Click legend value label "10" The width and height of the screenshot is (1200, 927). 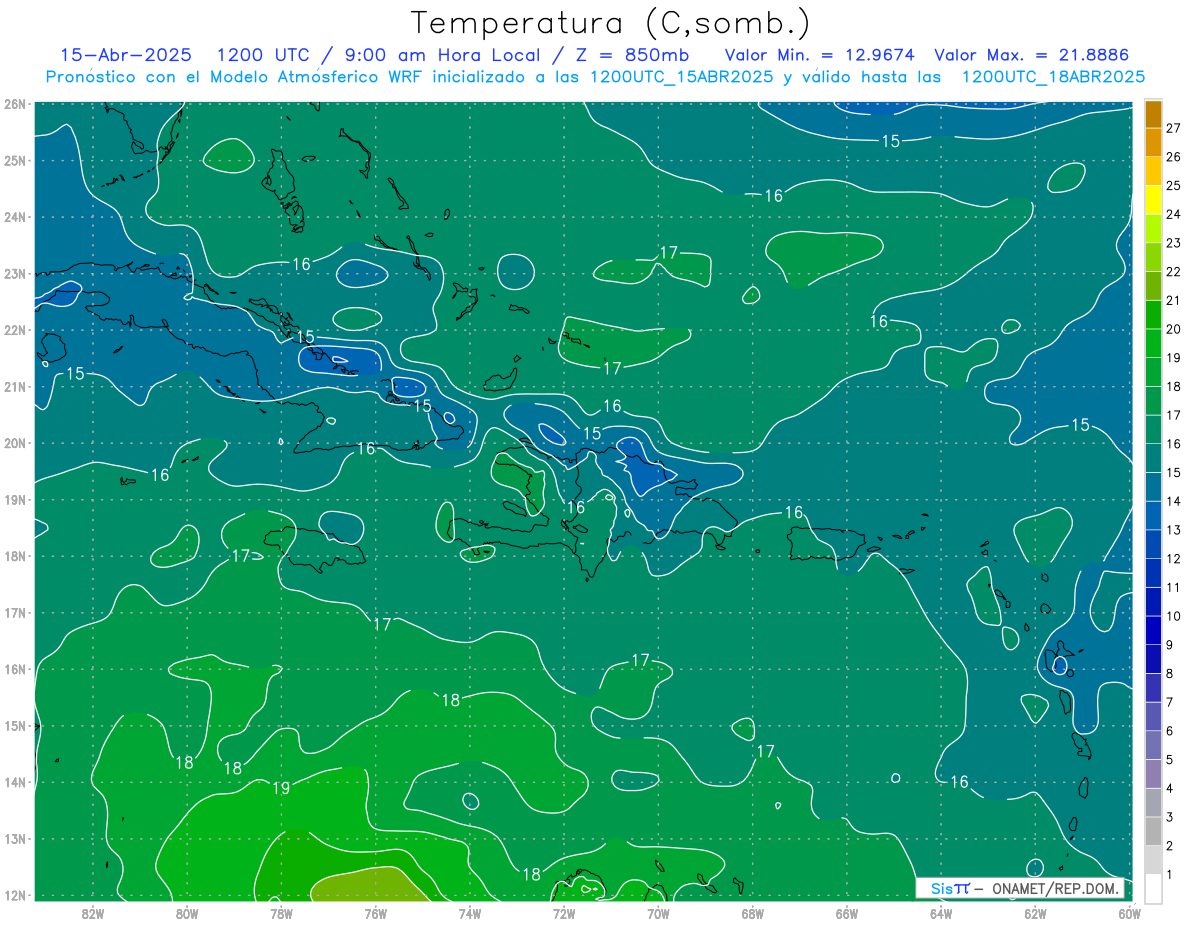1174,616
